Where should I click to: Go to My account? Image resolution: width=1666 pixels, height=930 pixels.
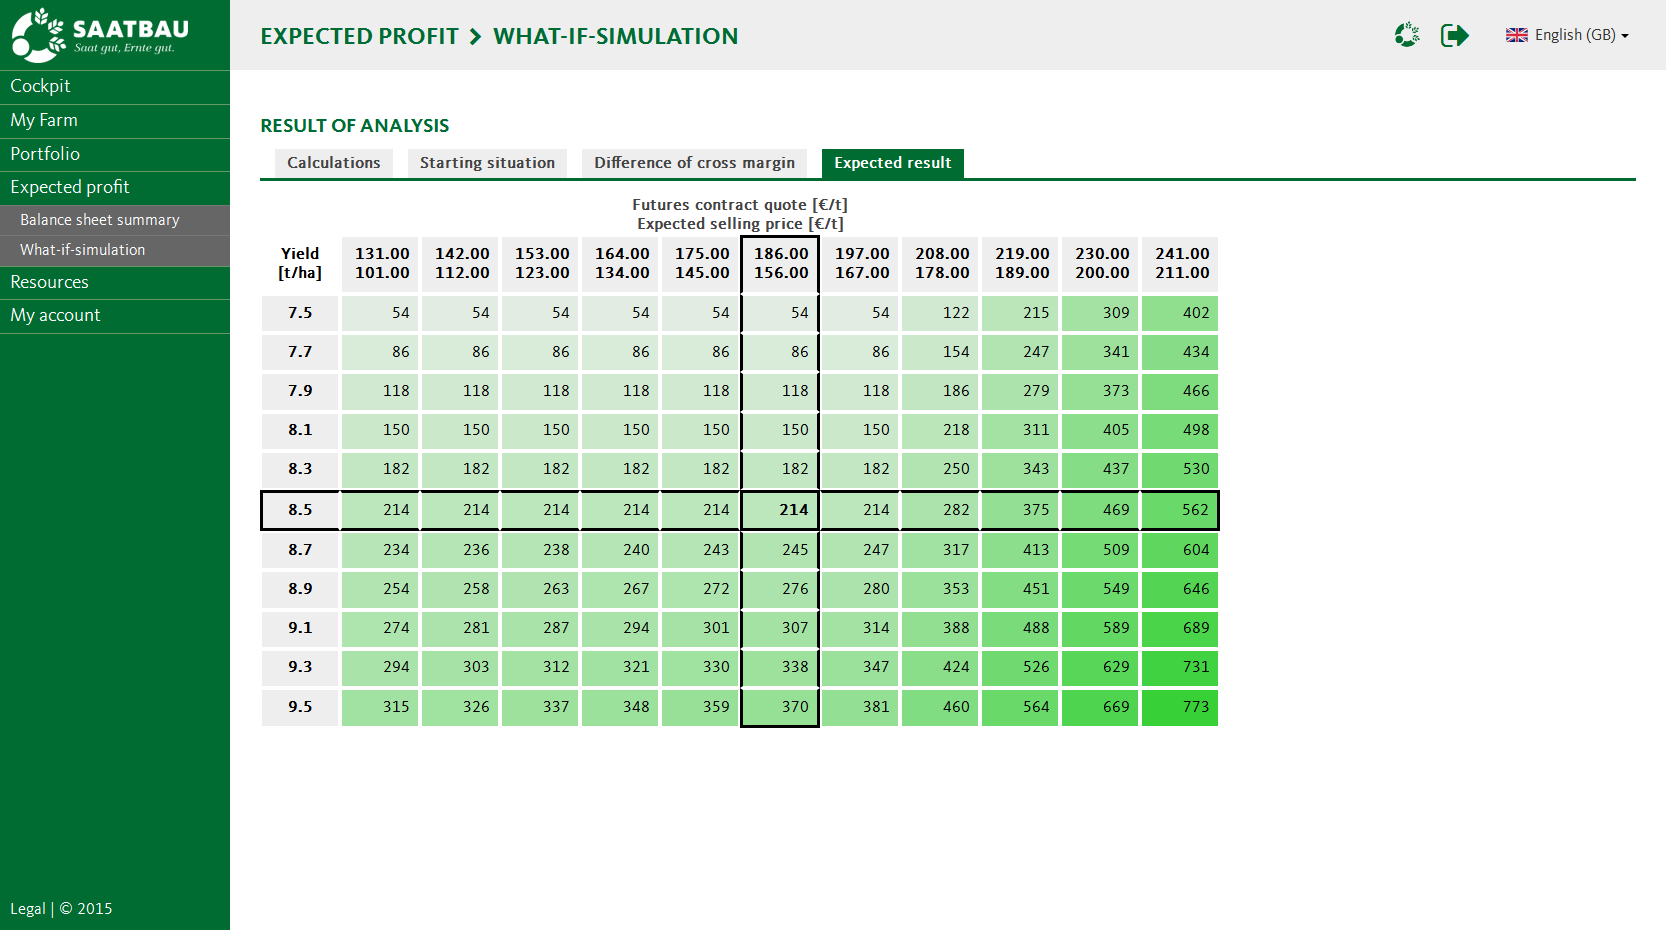tap(55, 316)
